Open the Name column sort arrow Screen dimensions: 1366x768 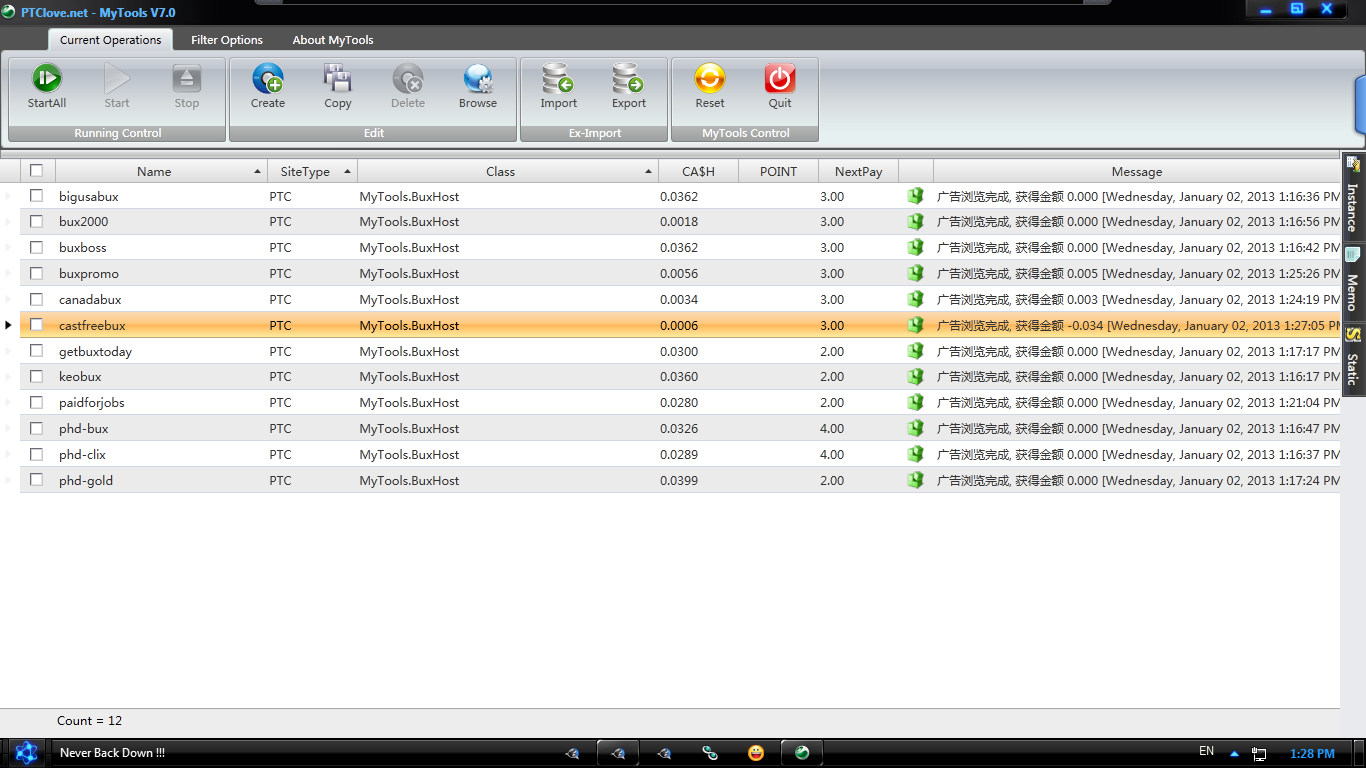[x=258, y=172]
